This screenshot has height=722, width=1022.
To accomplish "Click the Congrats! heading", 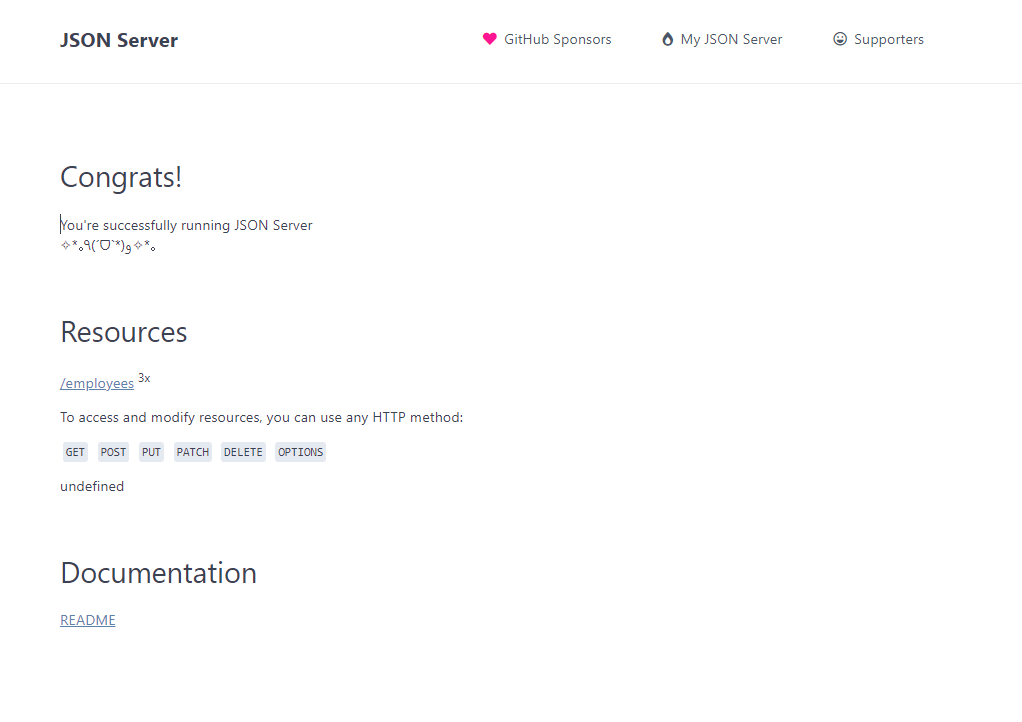I will coord(121,177).
